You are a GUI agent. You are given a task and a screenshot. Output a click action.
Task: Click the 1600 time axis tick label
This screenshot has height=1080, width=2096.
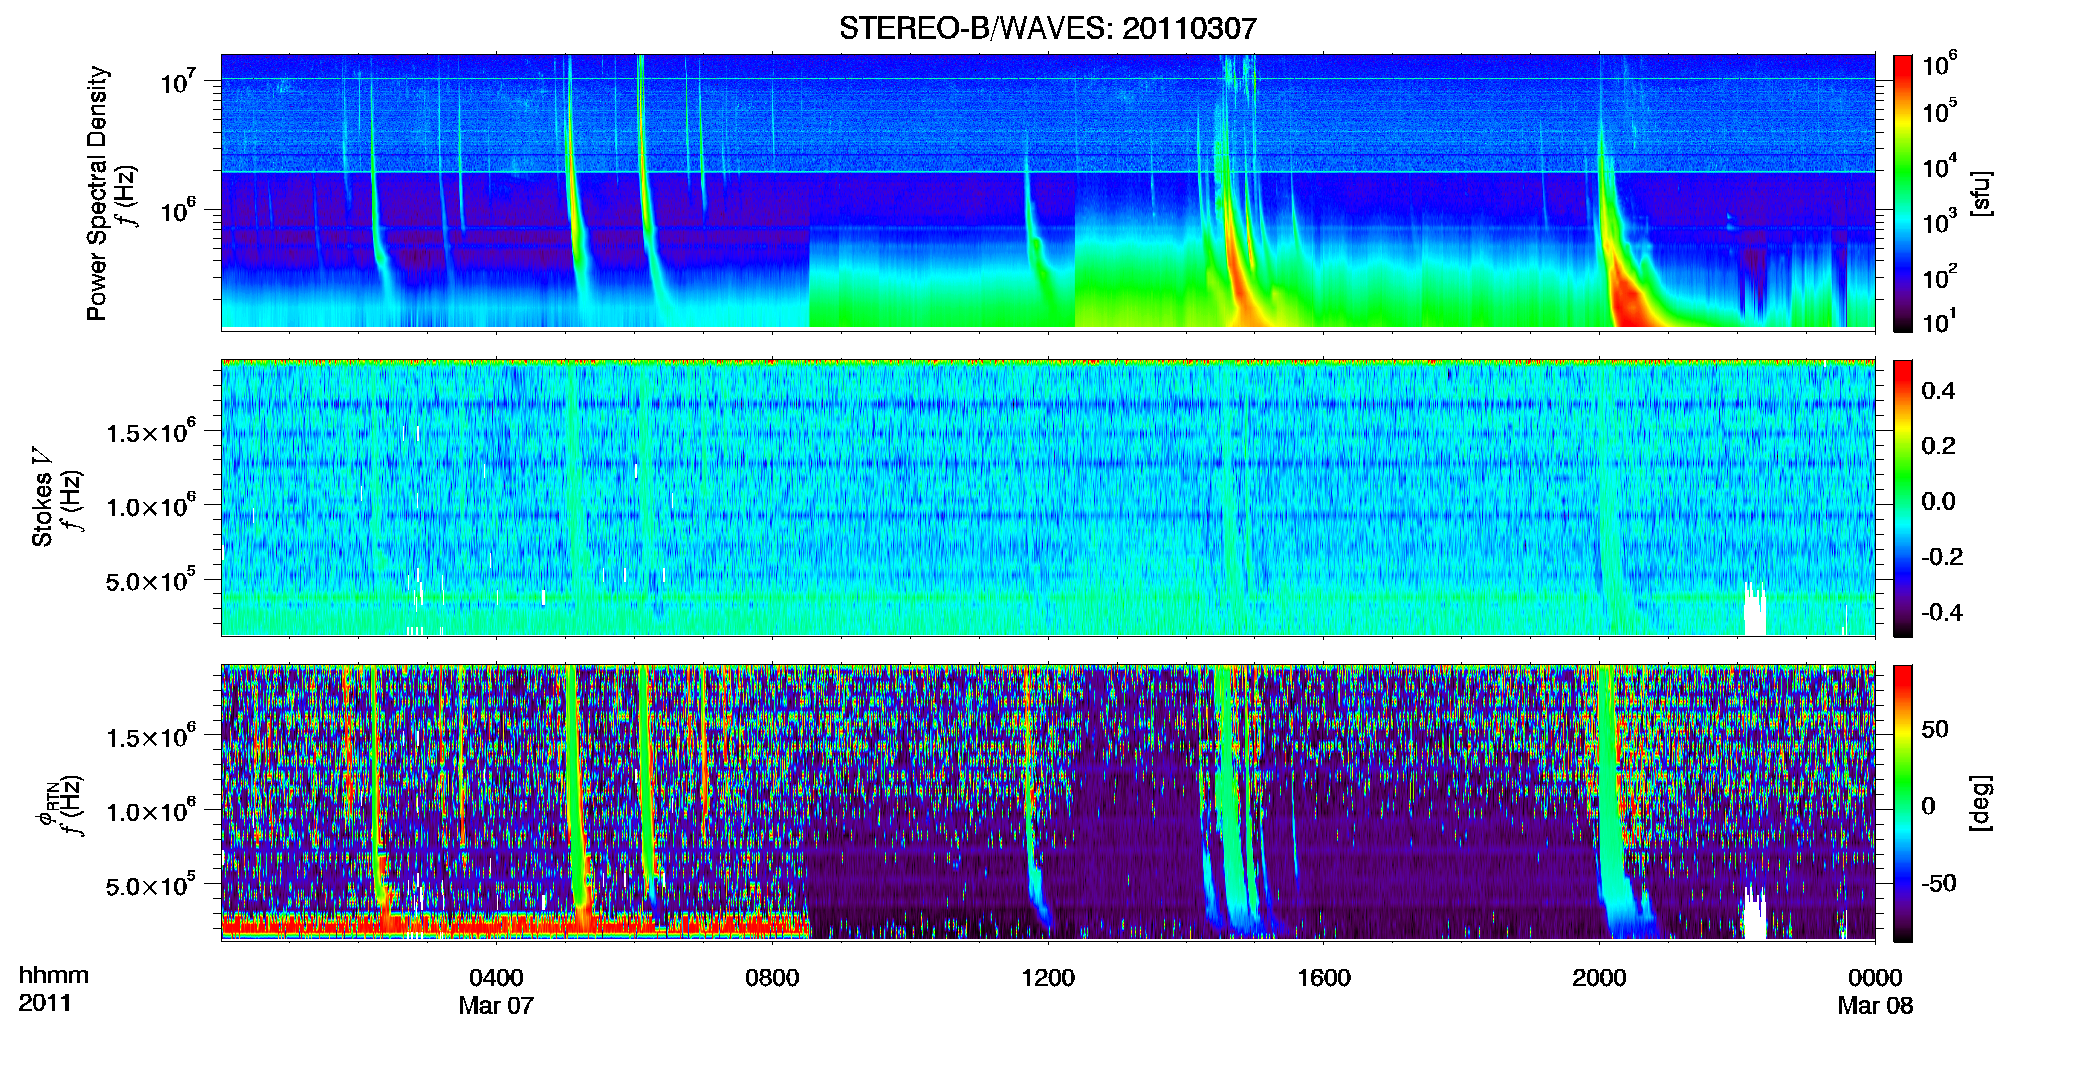click(1324, 977)
